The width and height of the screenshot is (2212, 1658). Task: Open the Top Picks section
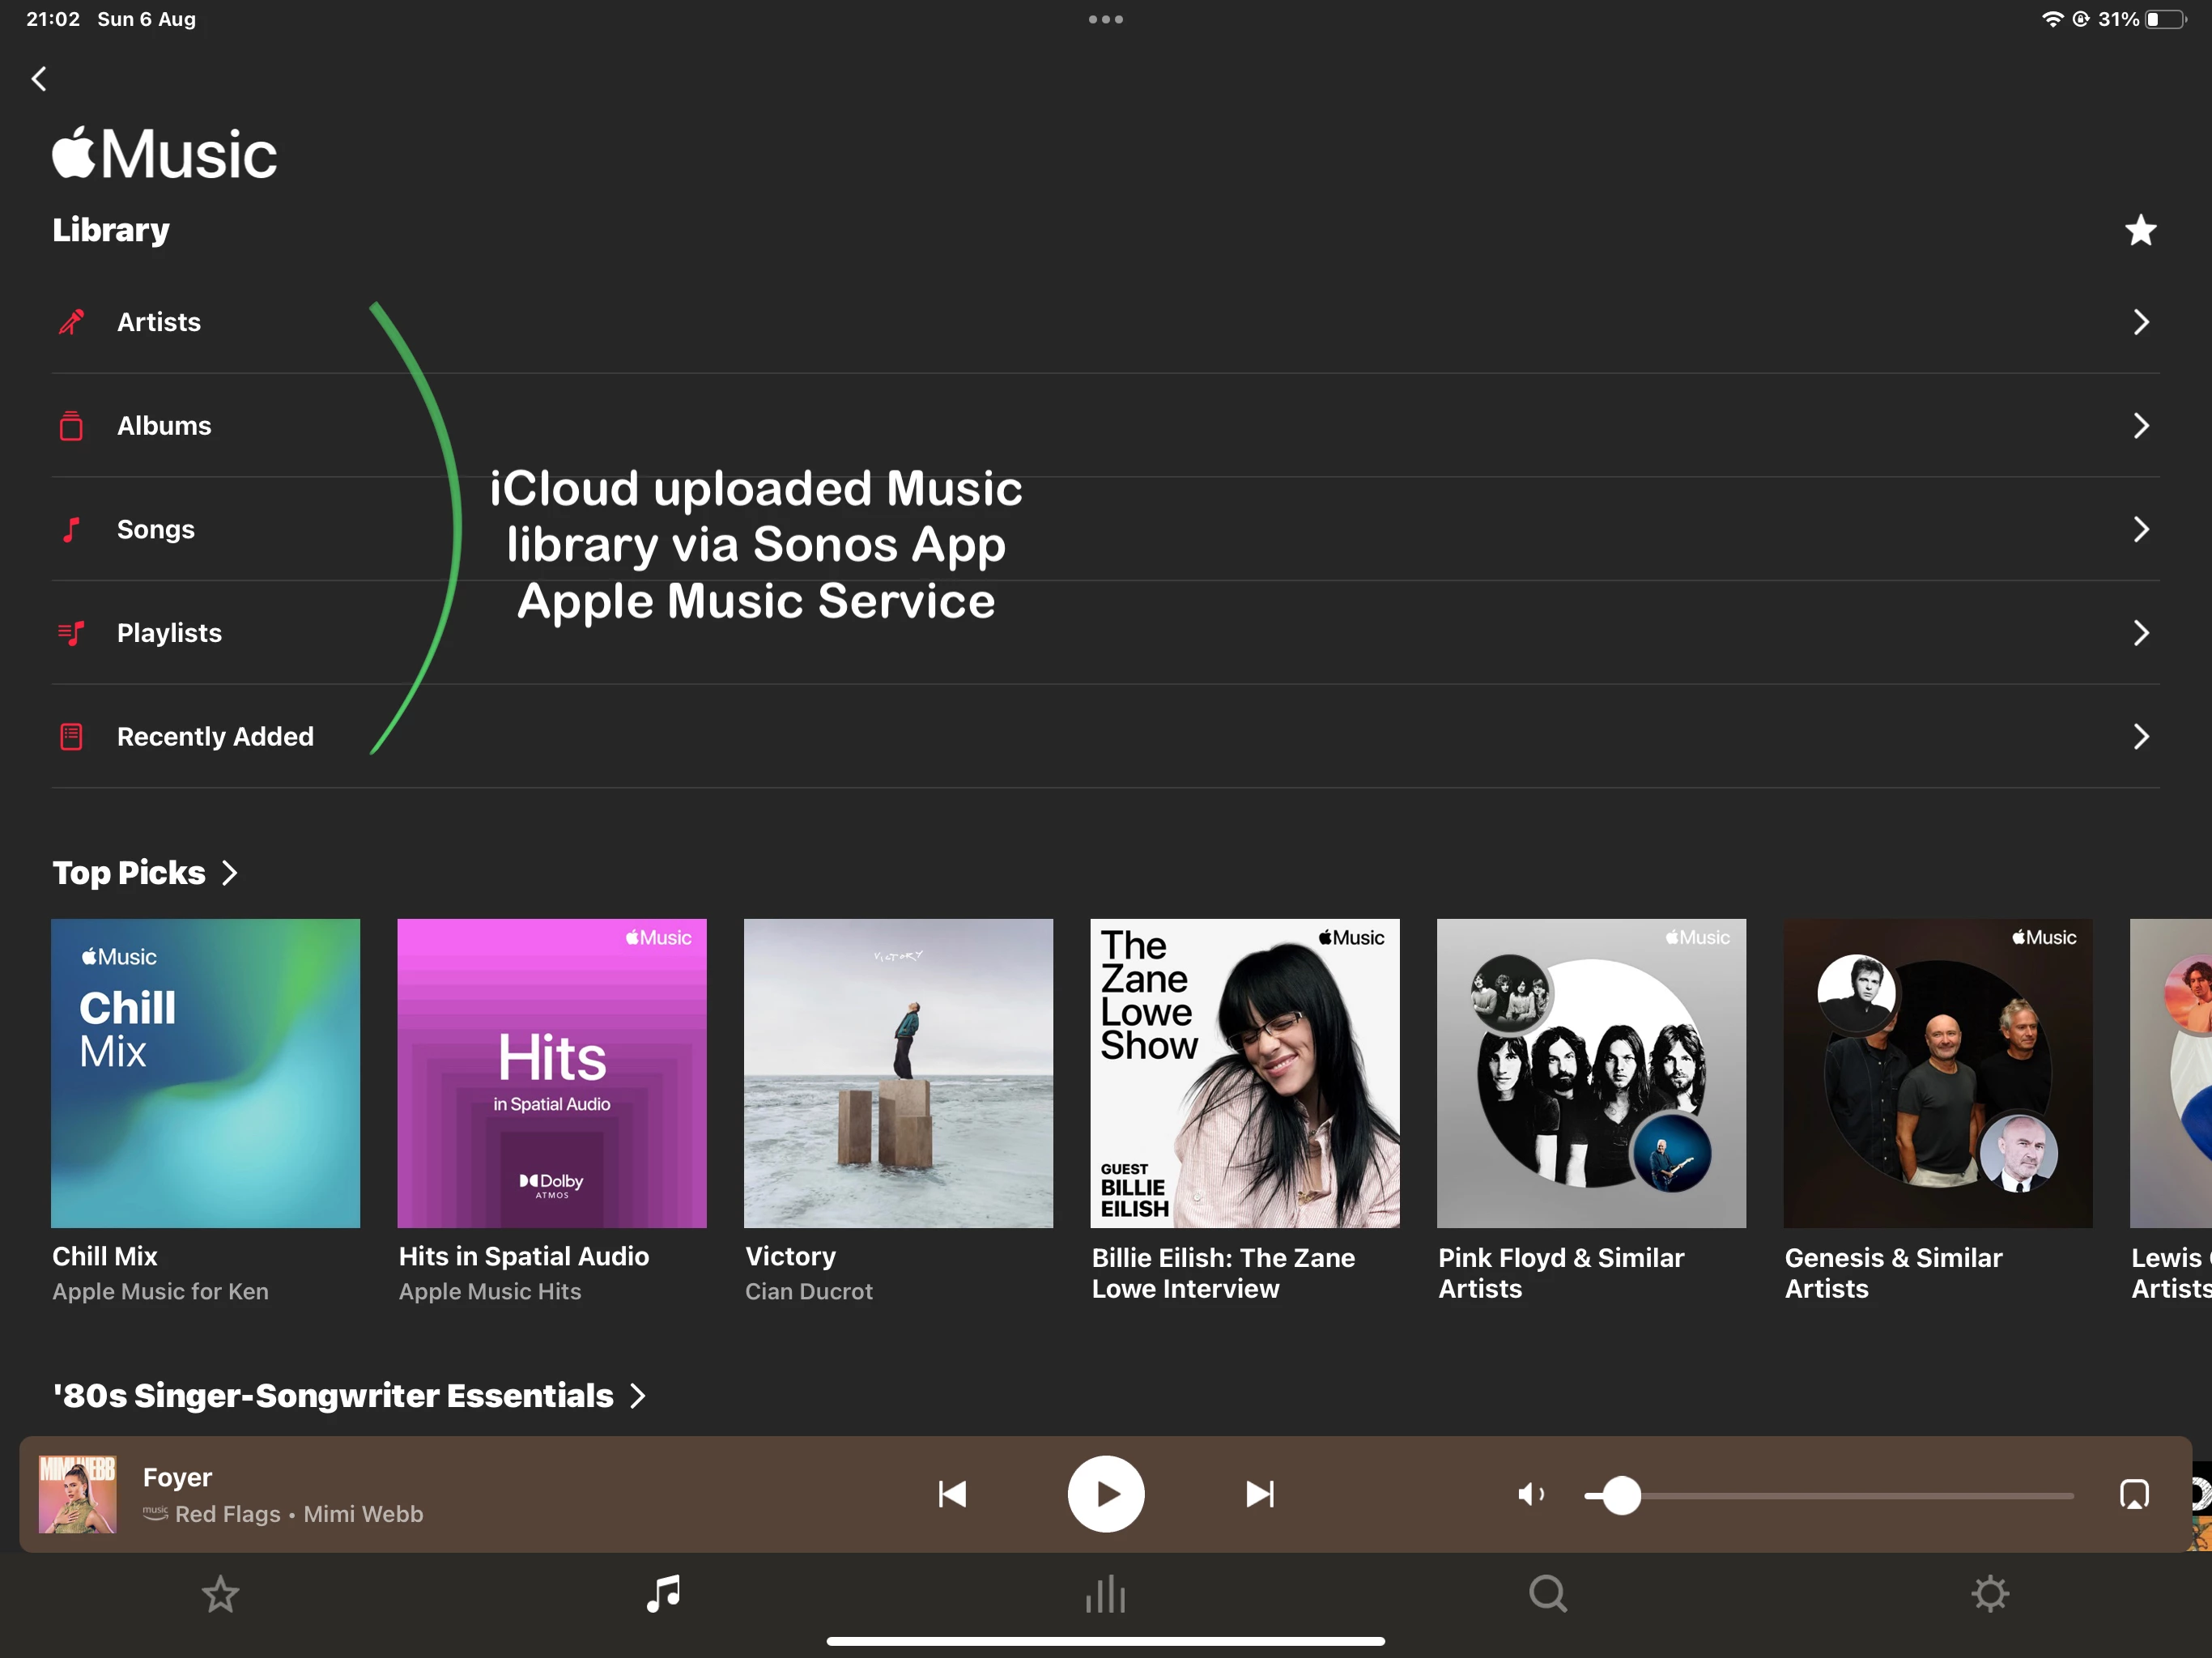145,873
